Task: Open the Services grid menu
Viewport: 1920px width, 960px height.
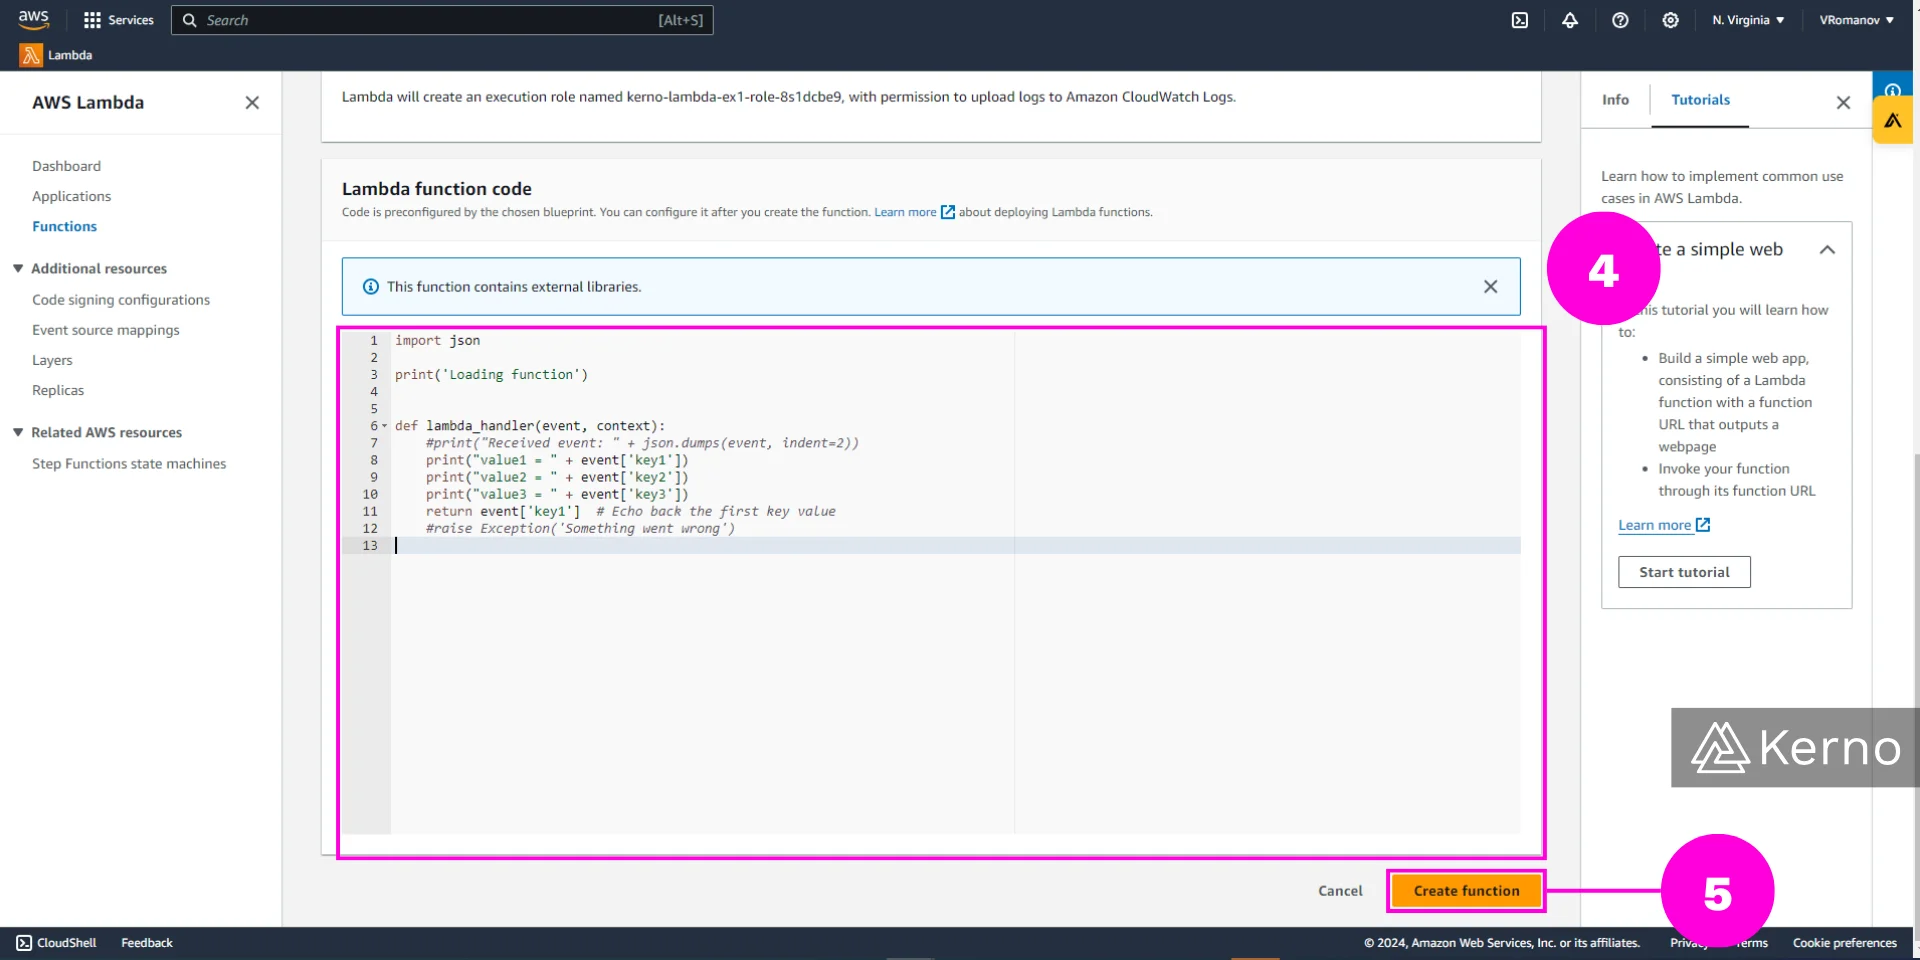Action: tap(119, 20)
